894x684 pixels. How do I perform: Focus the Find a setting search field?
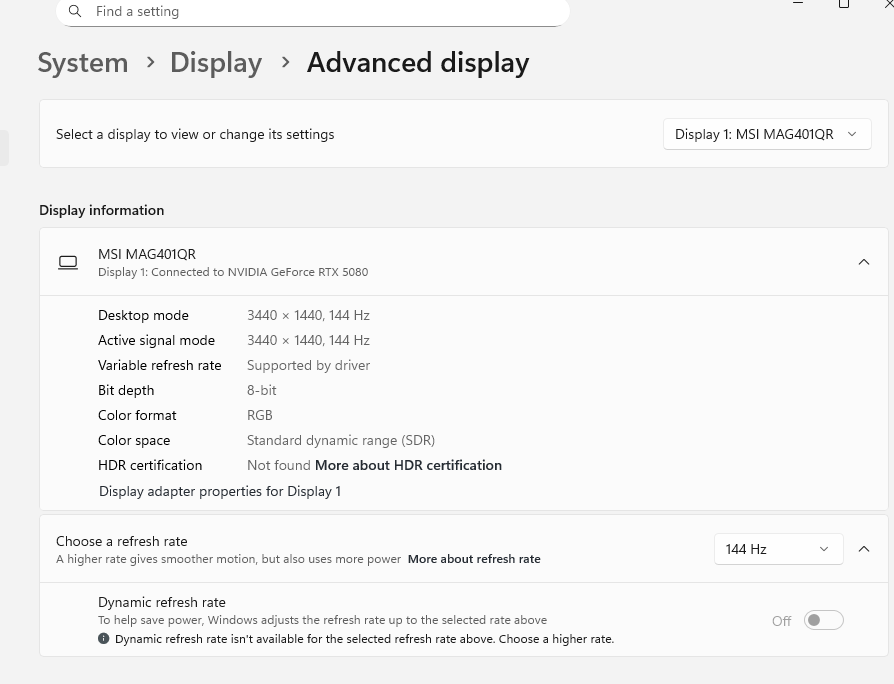click(320, 12)
